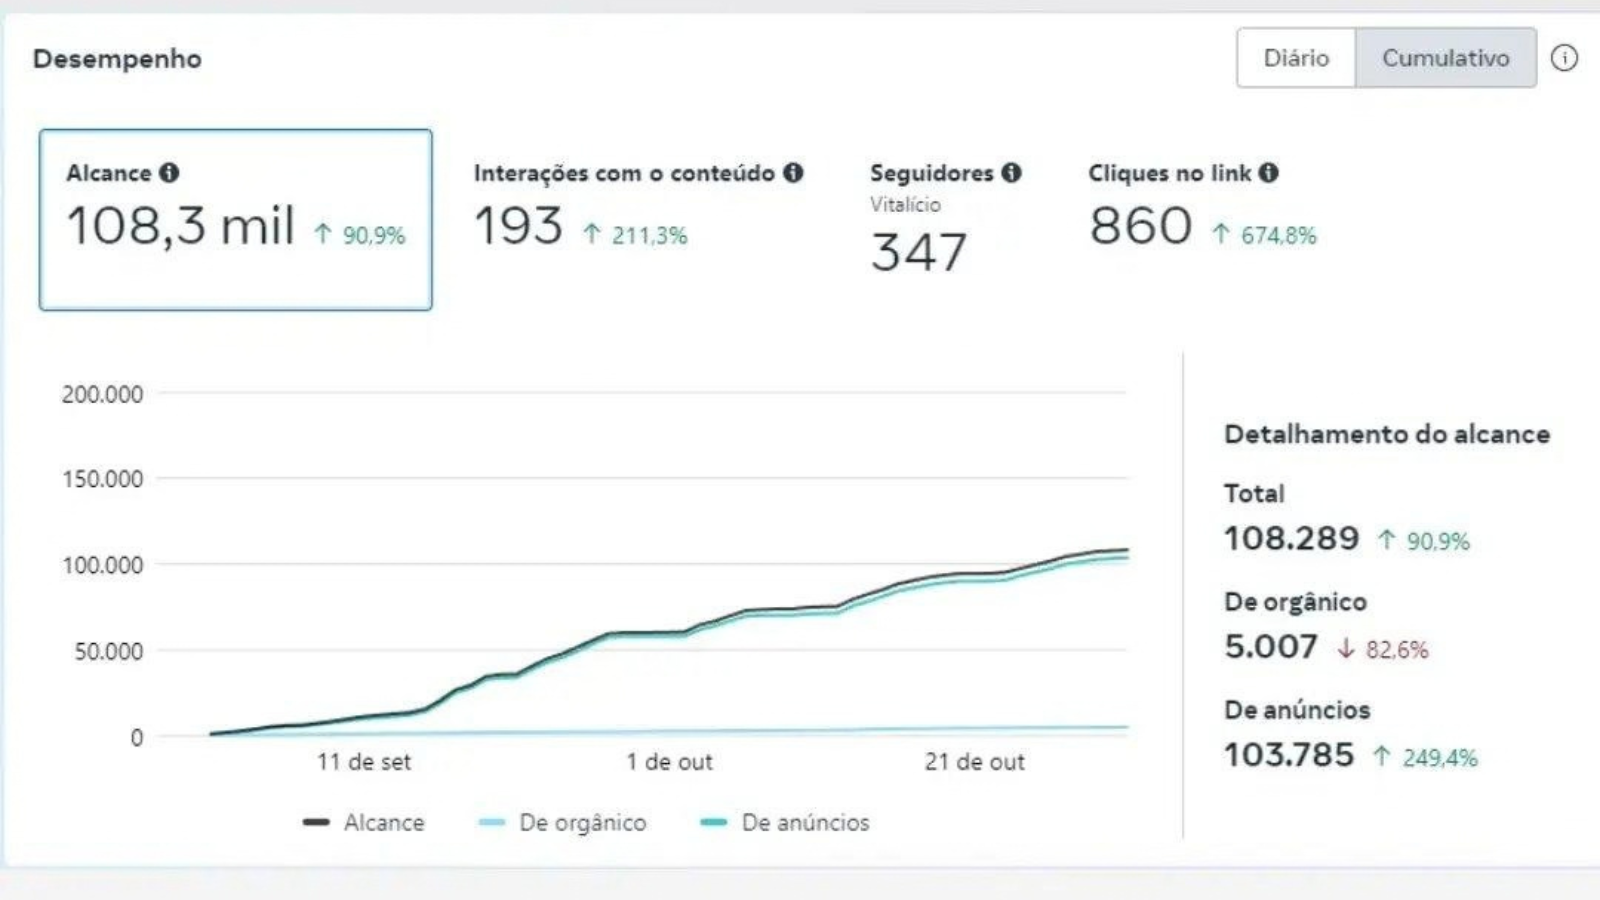
Task: Click the 211,3% increase indicator
Action: (636, 236)
